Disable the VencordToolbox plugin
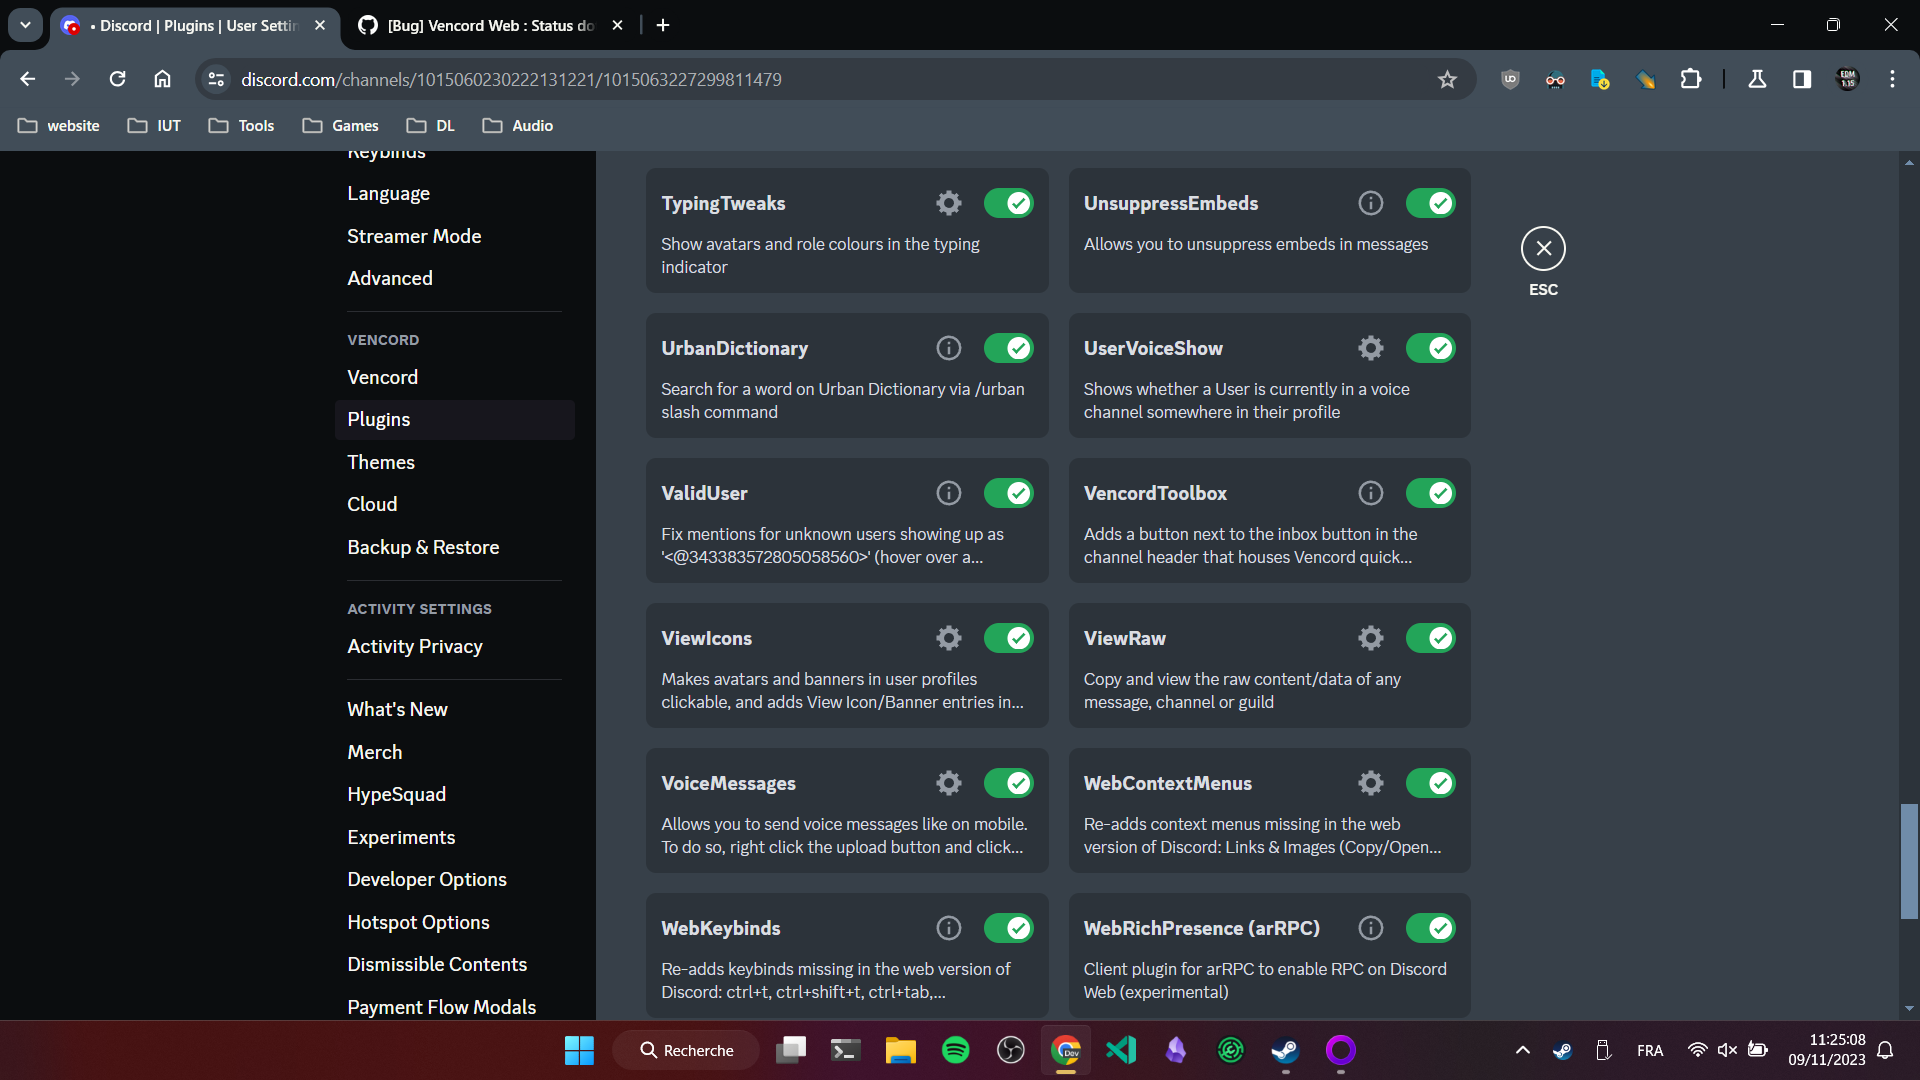The width and height of the screenshot is (1920, 1080). tap(1431, 492)
